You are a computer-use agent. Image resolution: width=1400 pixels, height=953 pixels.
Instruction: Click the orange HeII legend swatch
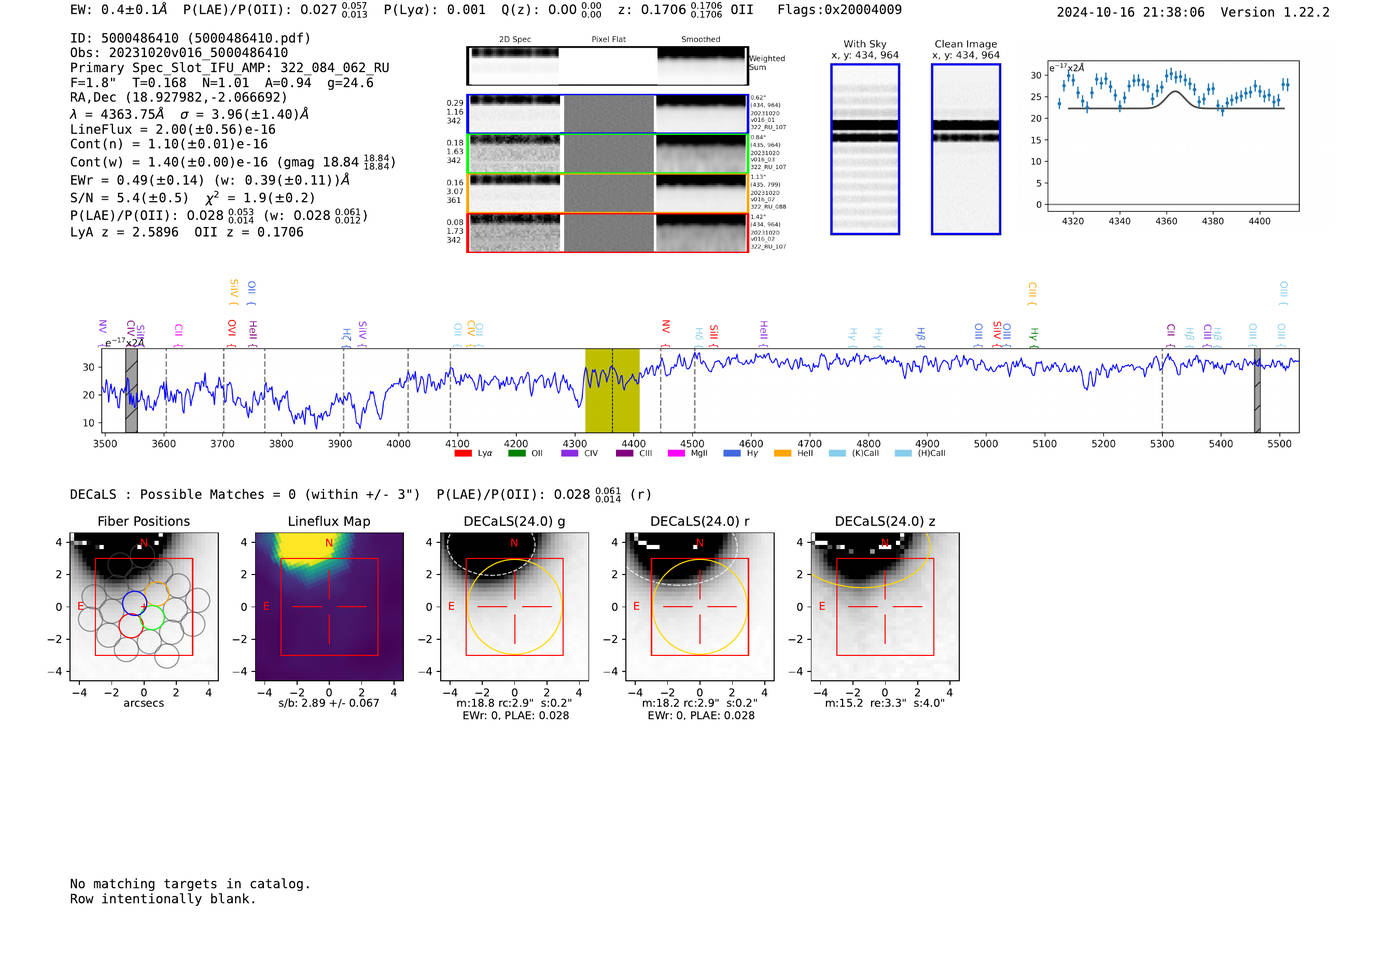tap(782, 453)
